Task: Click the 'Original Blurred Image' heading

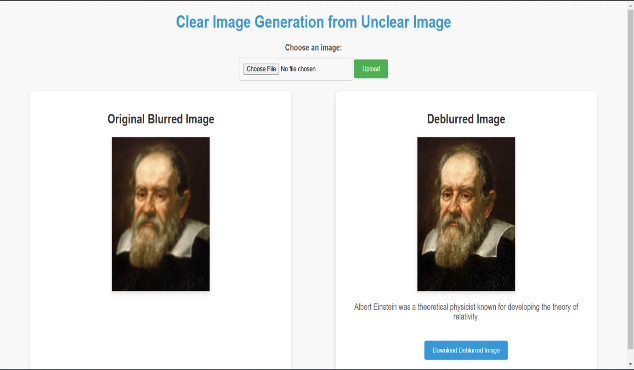Action: (161, 119)
